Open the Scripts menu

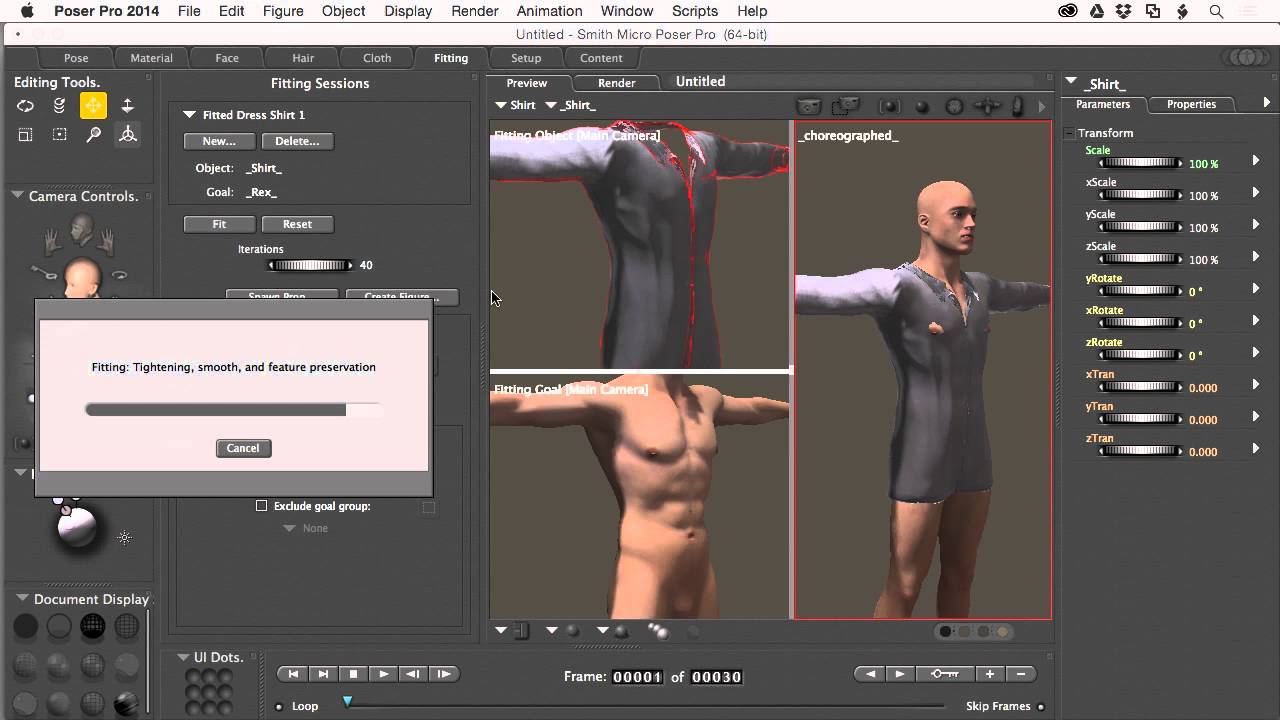click(x=695, y=11)
